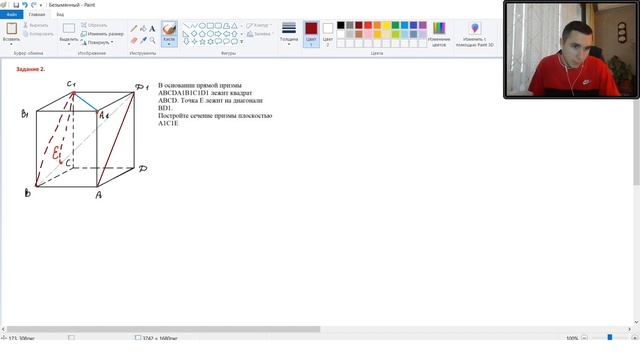Screen dimensions: 640x360
Task: Choose the Pentagon shape
Action: [202, 33]
